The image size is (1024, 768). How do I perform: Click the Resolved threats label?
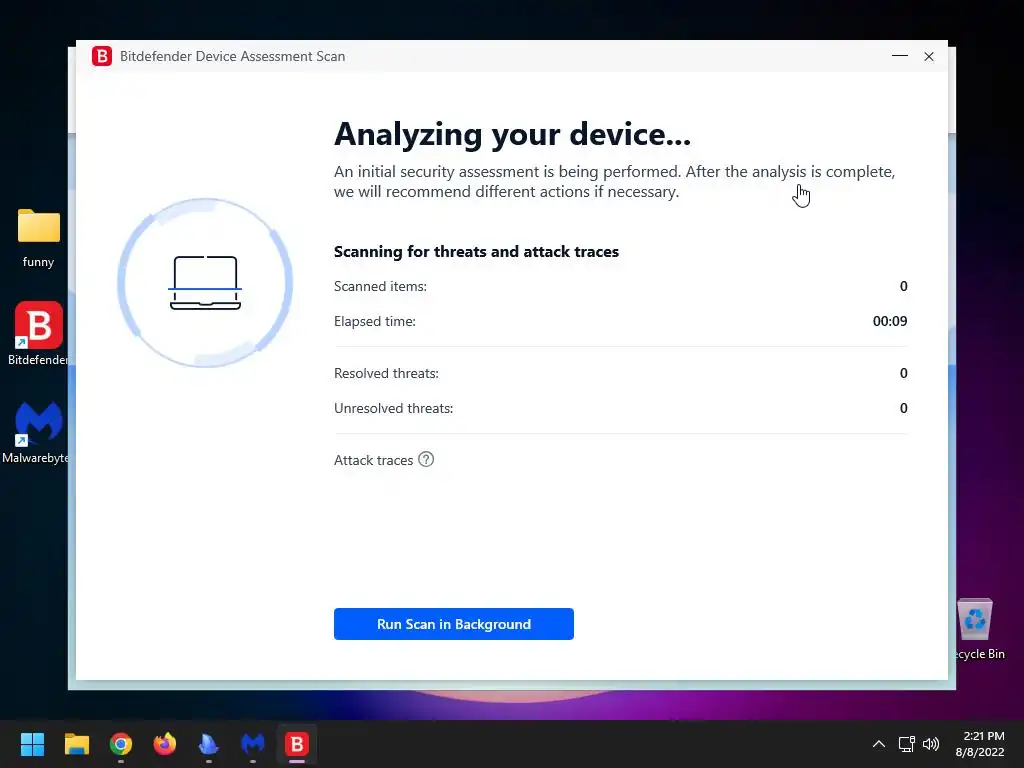point(386,373)
